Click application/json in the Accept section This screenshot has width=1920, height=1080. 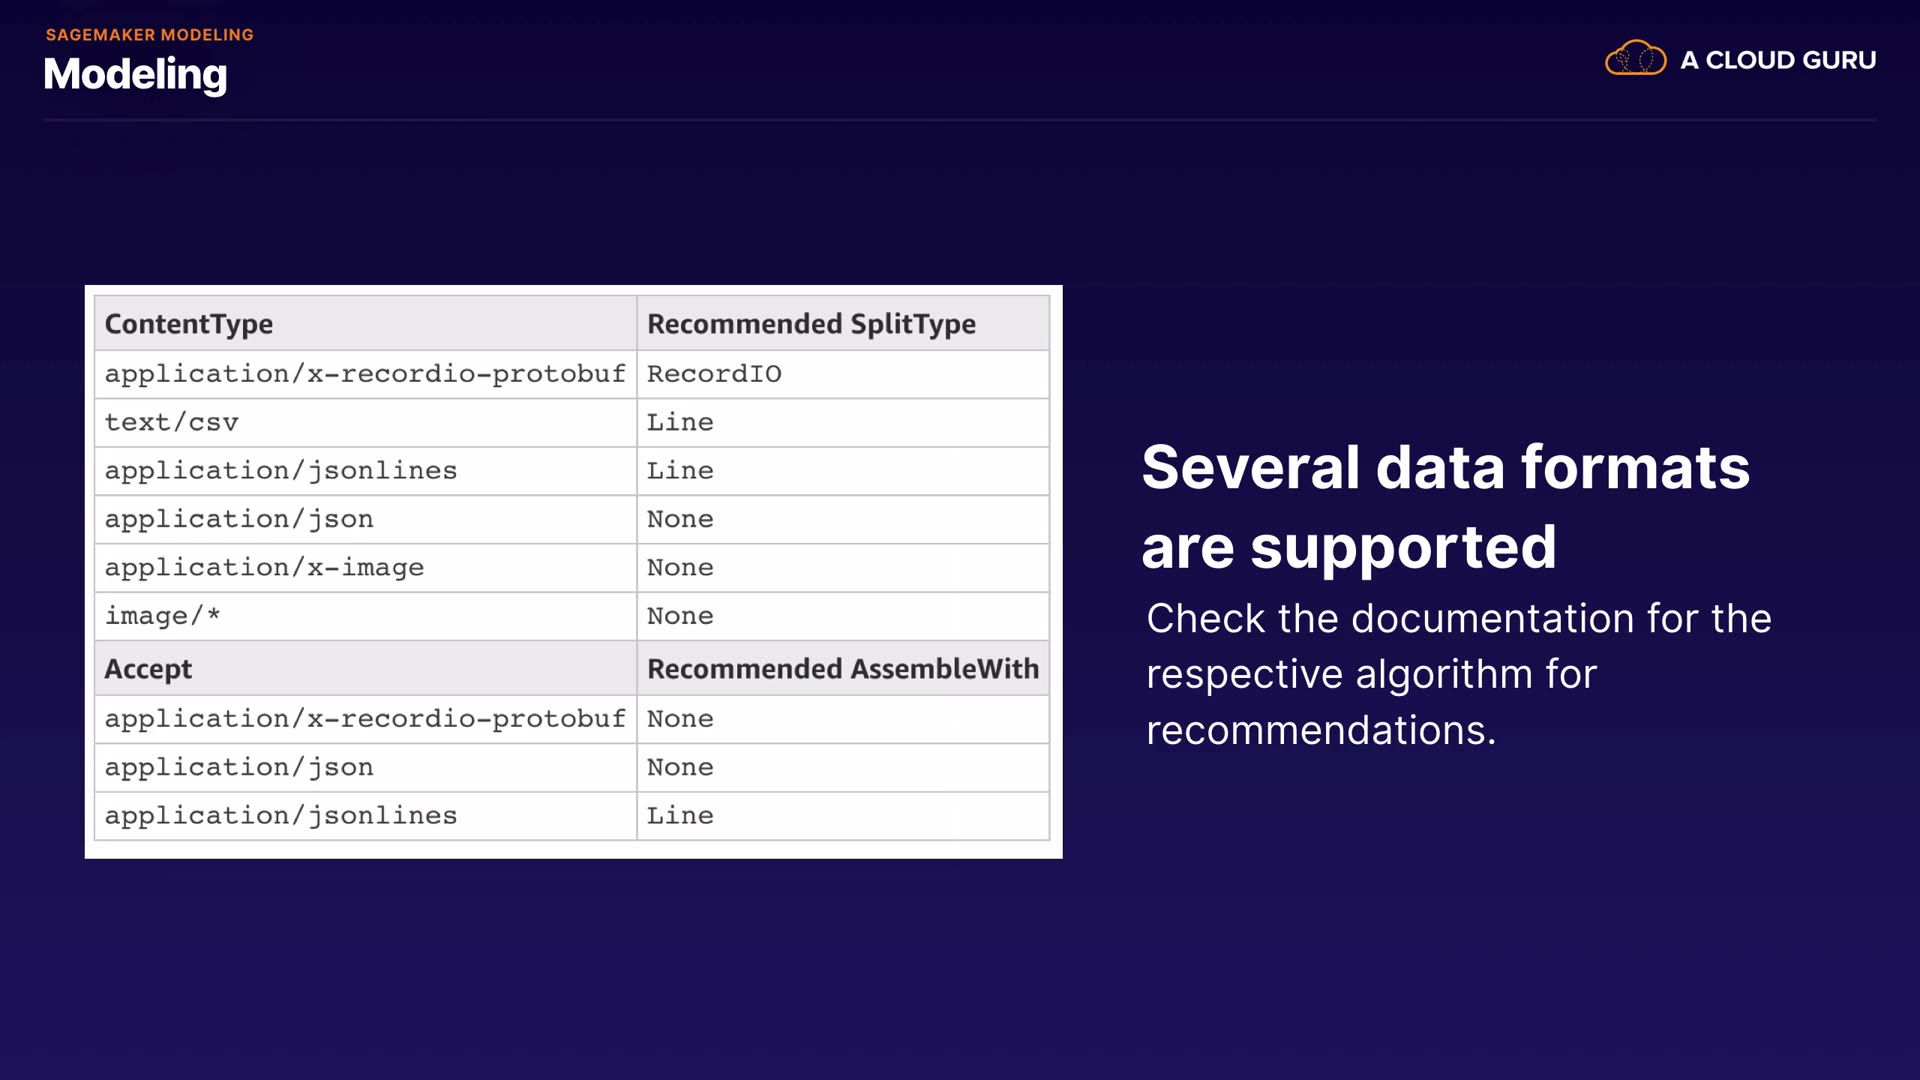pyautogui.click(x=239, y=768)
